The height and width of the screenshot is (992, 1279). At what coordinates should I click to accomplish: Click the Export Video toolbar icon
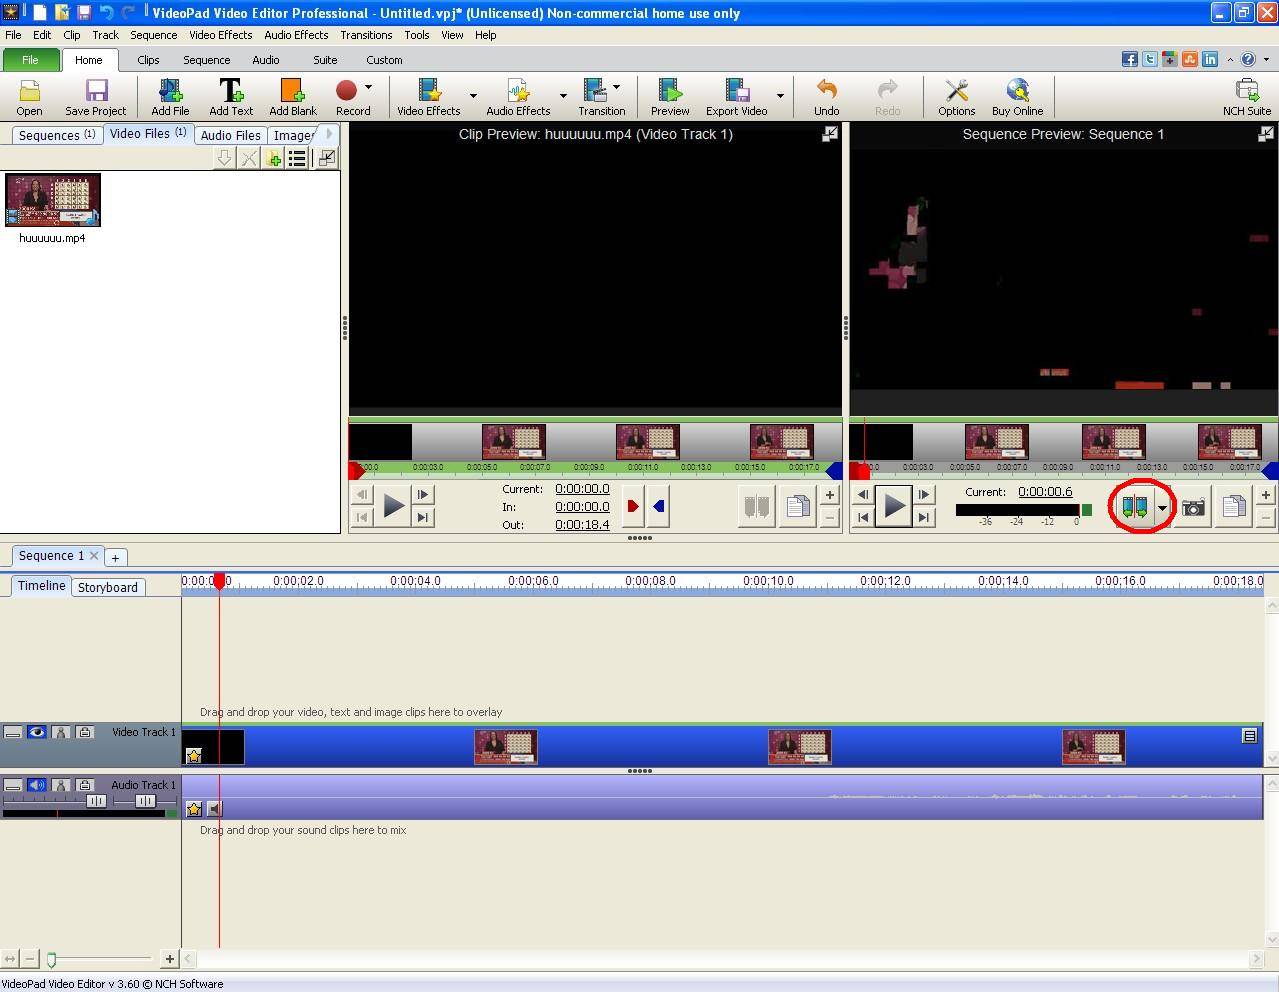pyautogui.click(x=737, y=92)
